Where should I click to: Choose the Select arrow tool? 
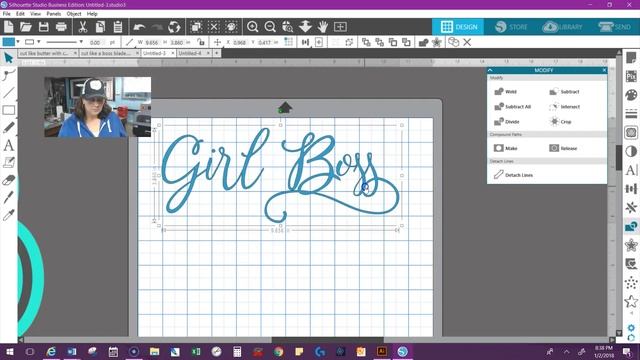[9, 58]
